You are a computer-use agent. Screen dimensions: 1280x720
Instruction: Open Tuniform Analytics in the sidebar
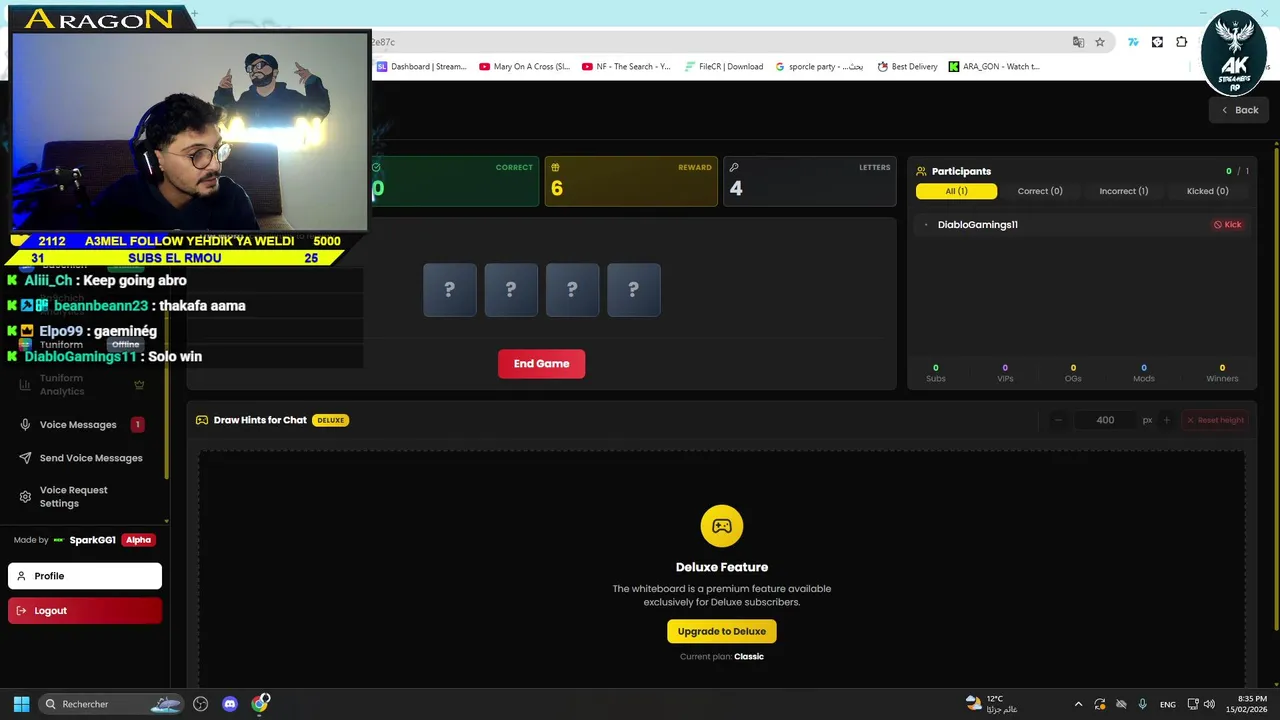point(62,385)
